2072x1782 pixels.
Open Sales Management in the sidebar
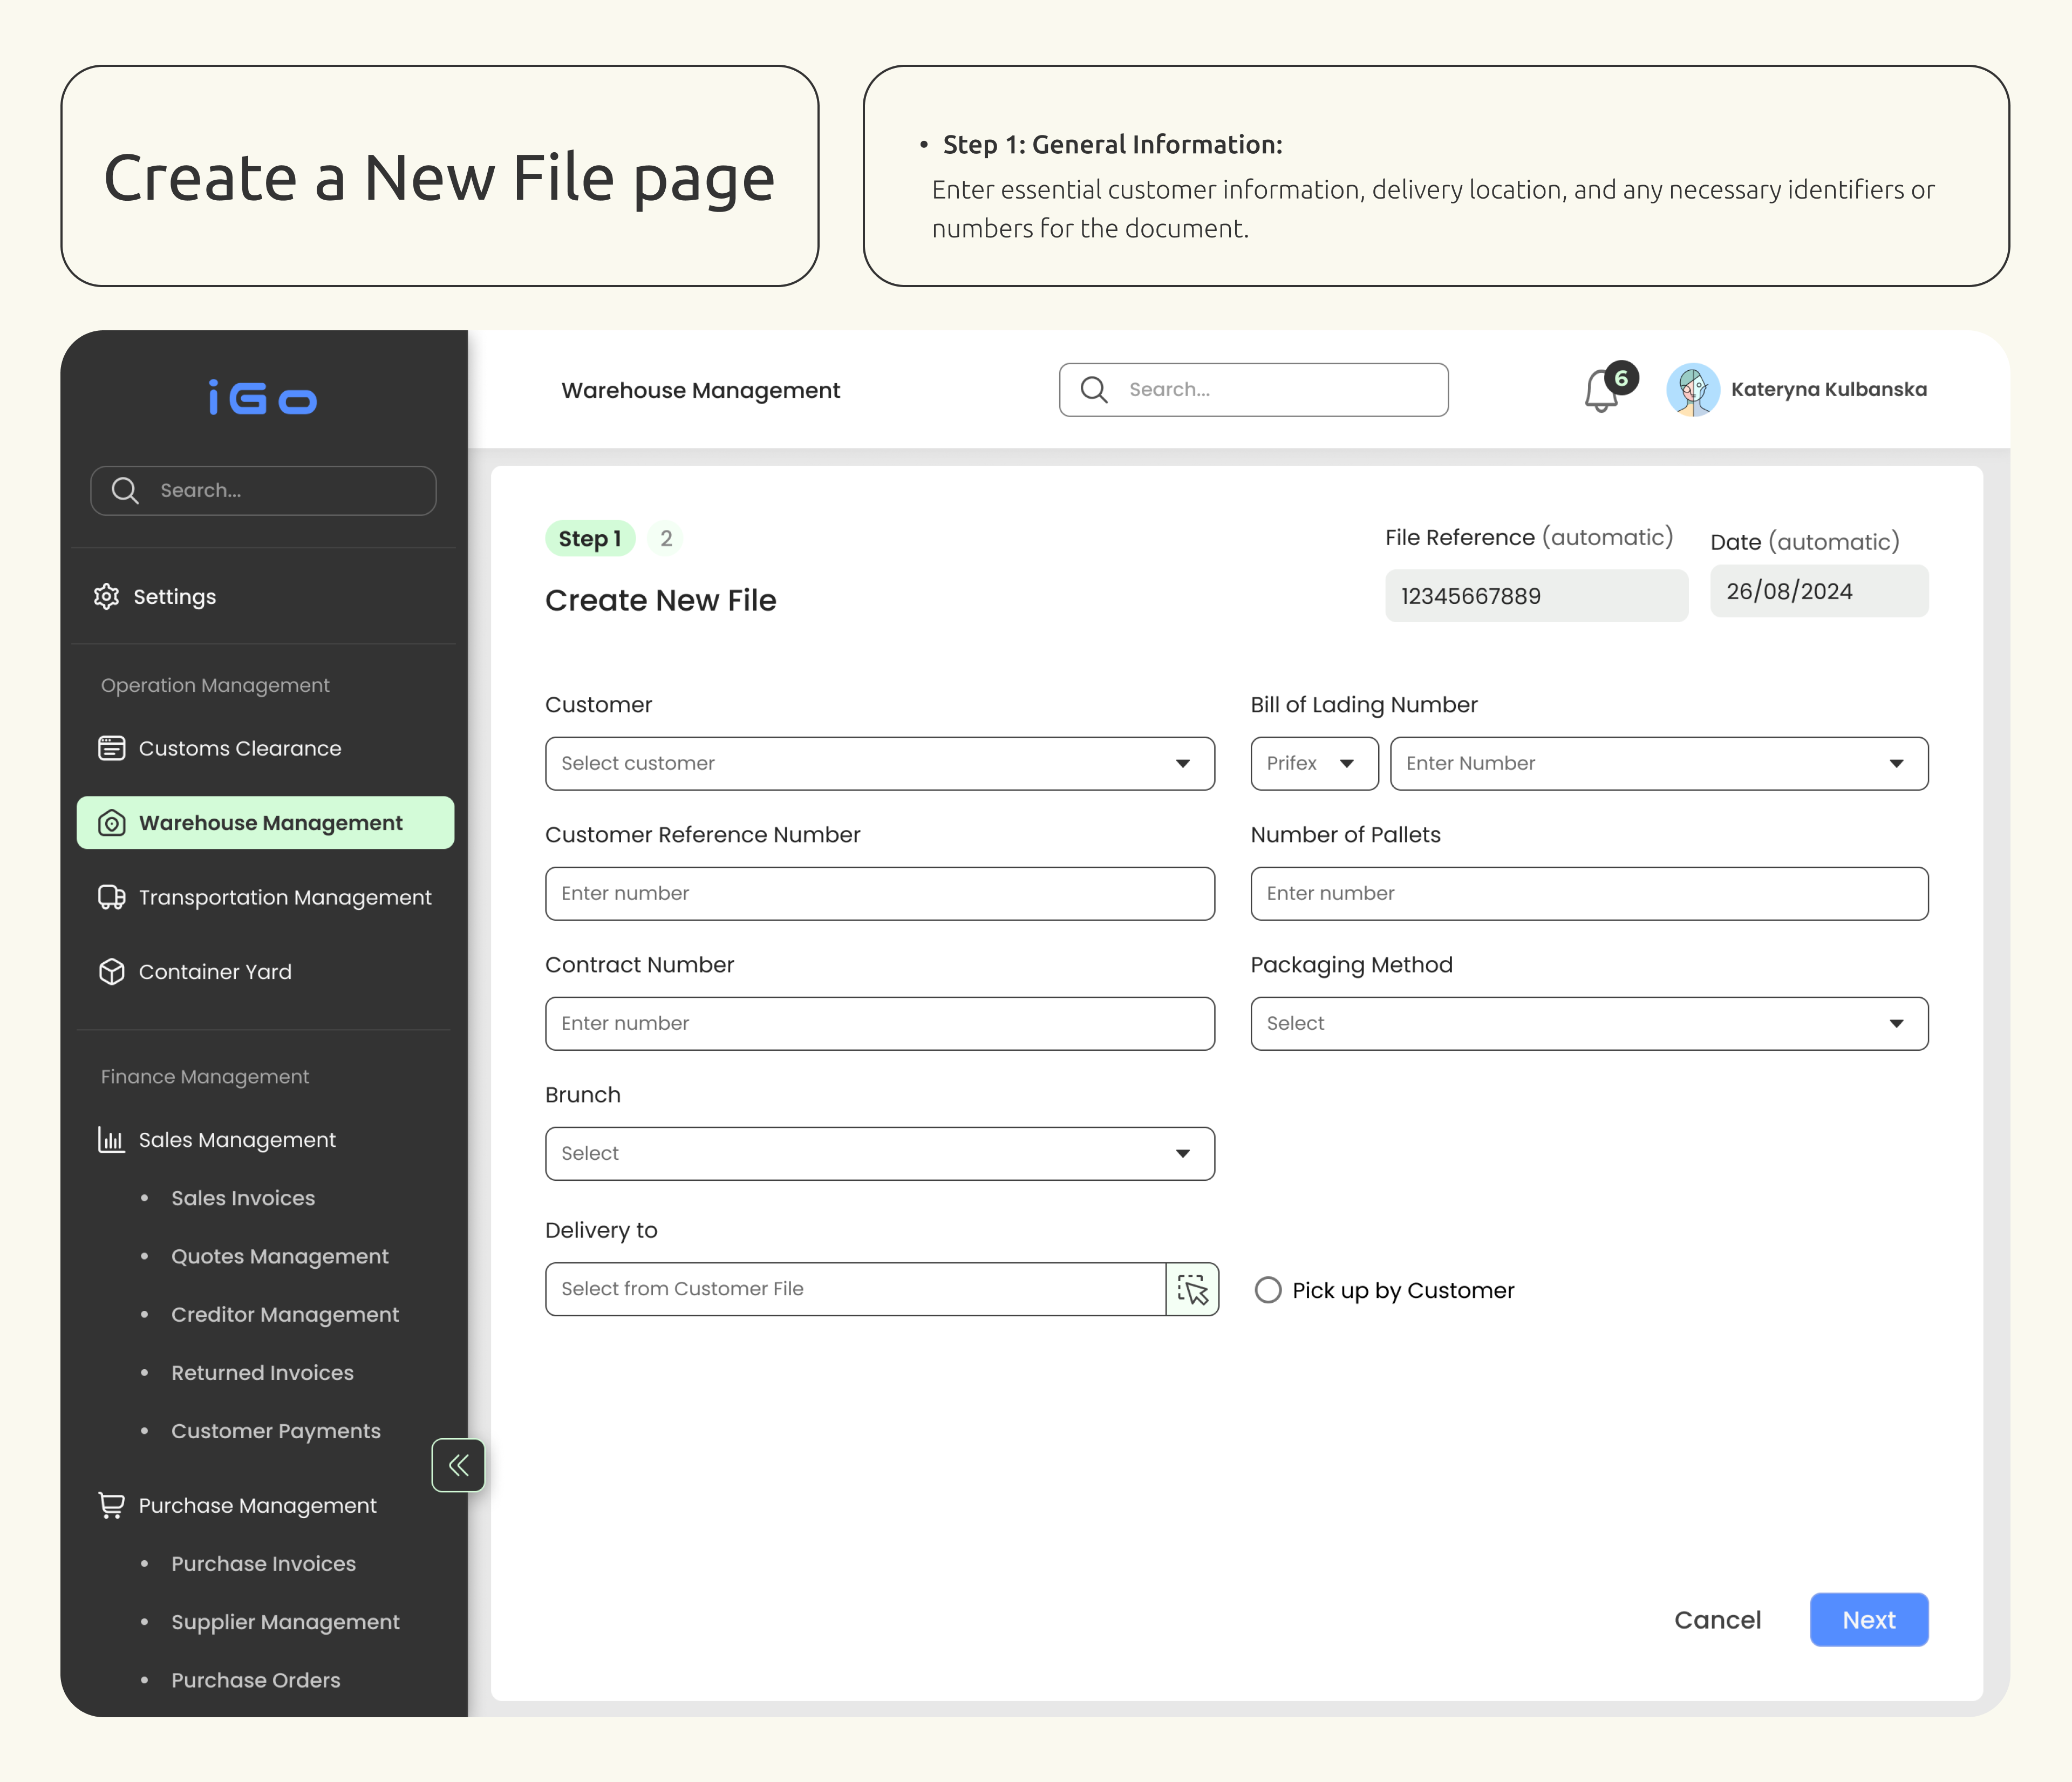coord(237,1140)
